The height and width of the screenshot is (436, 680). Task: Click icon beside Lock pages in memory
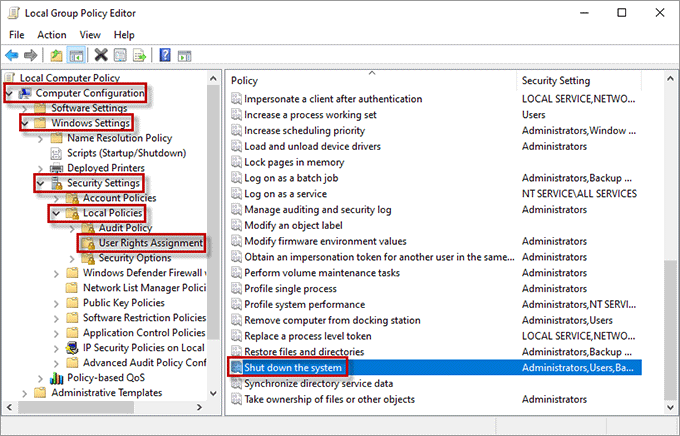tap(236, 162)
